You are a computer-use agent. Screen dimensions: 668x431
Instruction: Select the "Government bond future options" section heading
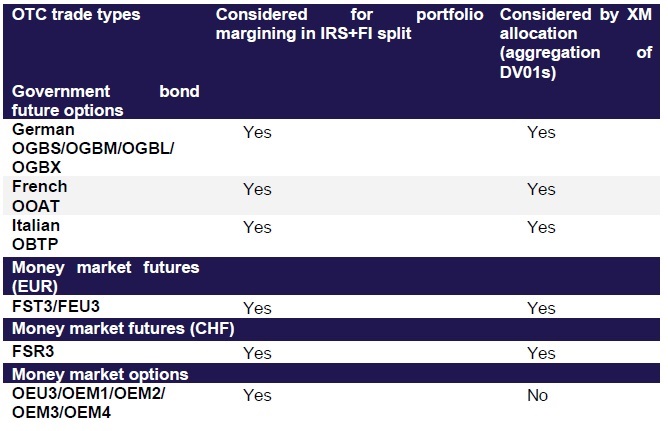[105, 101]
